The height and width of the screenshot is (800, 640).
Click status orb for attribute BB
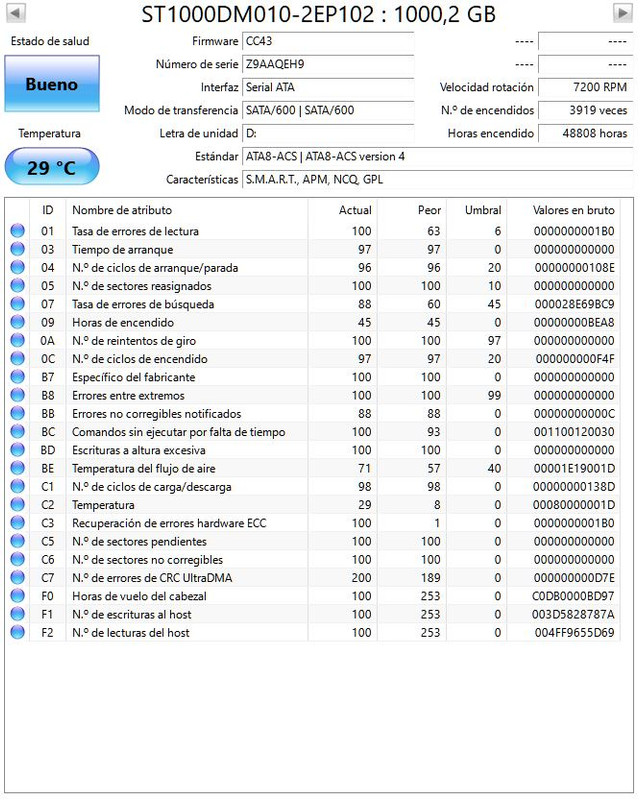tap(17, 413)
